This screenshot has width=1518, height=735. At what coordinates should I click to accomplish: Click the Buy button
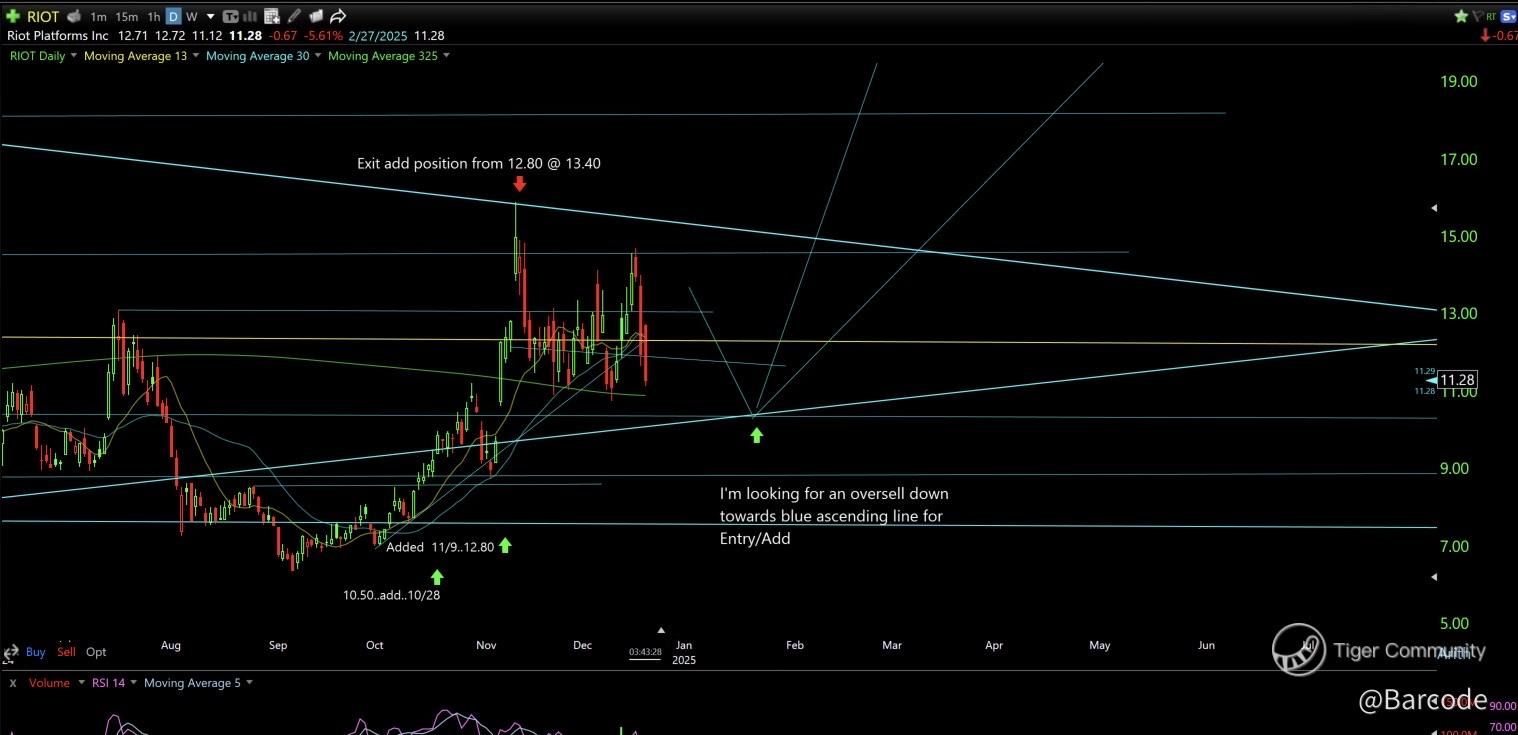click(35, 652)
